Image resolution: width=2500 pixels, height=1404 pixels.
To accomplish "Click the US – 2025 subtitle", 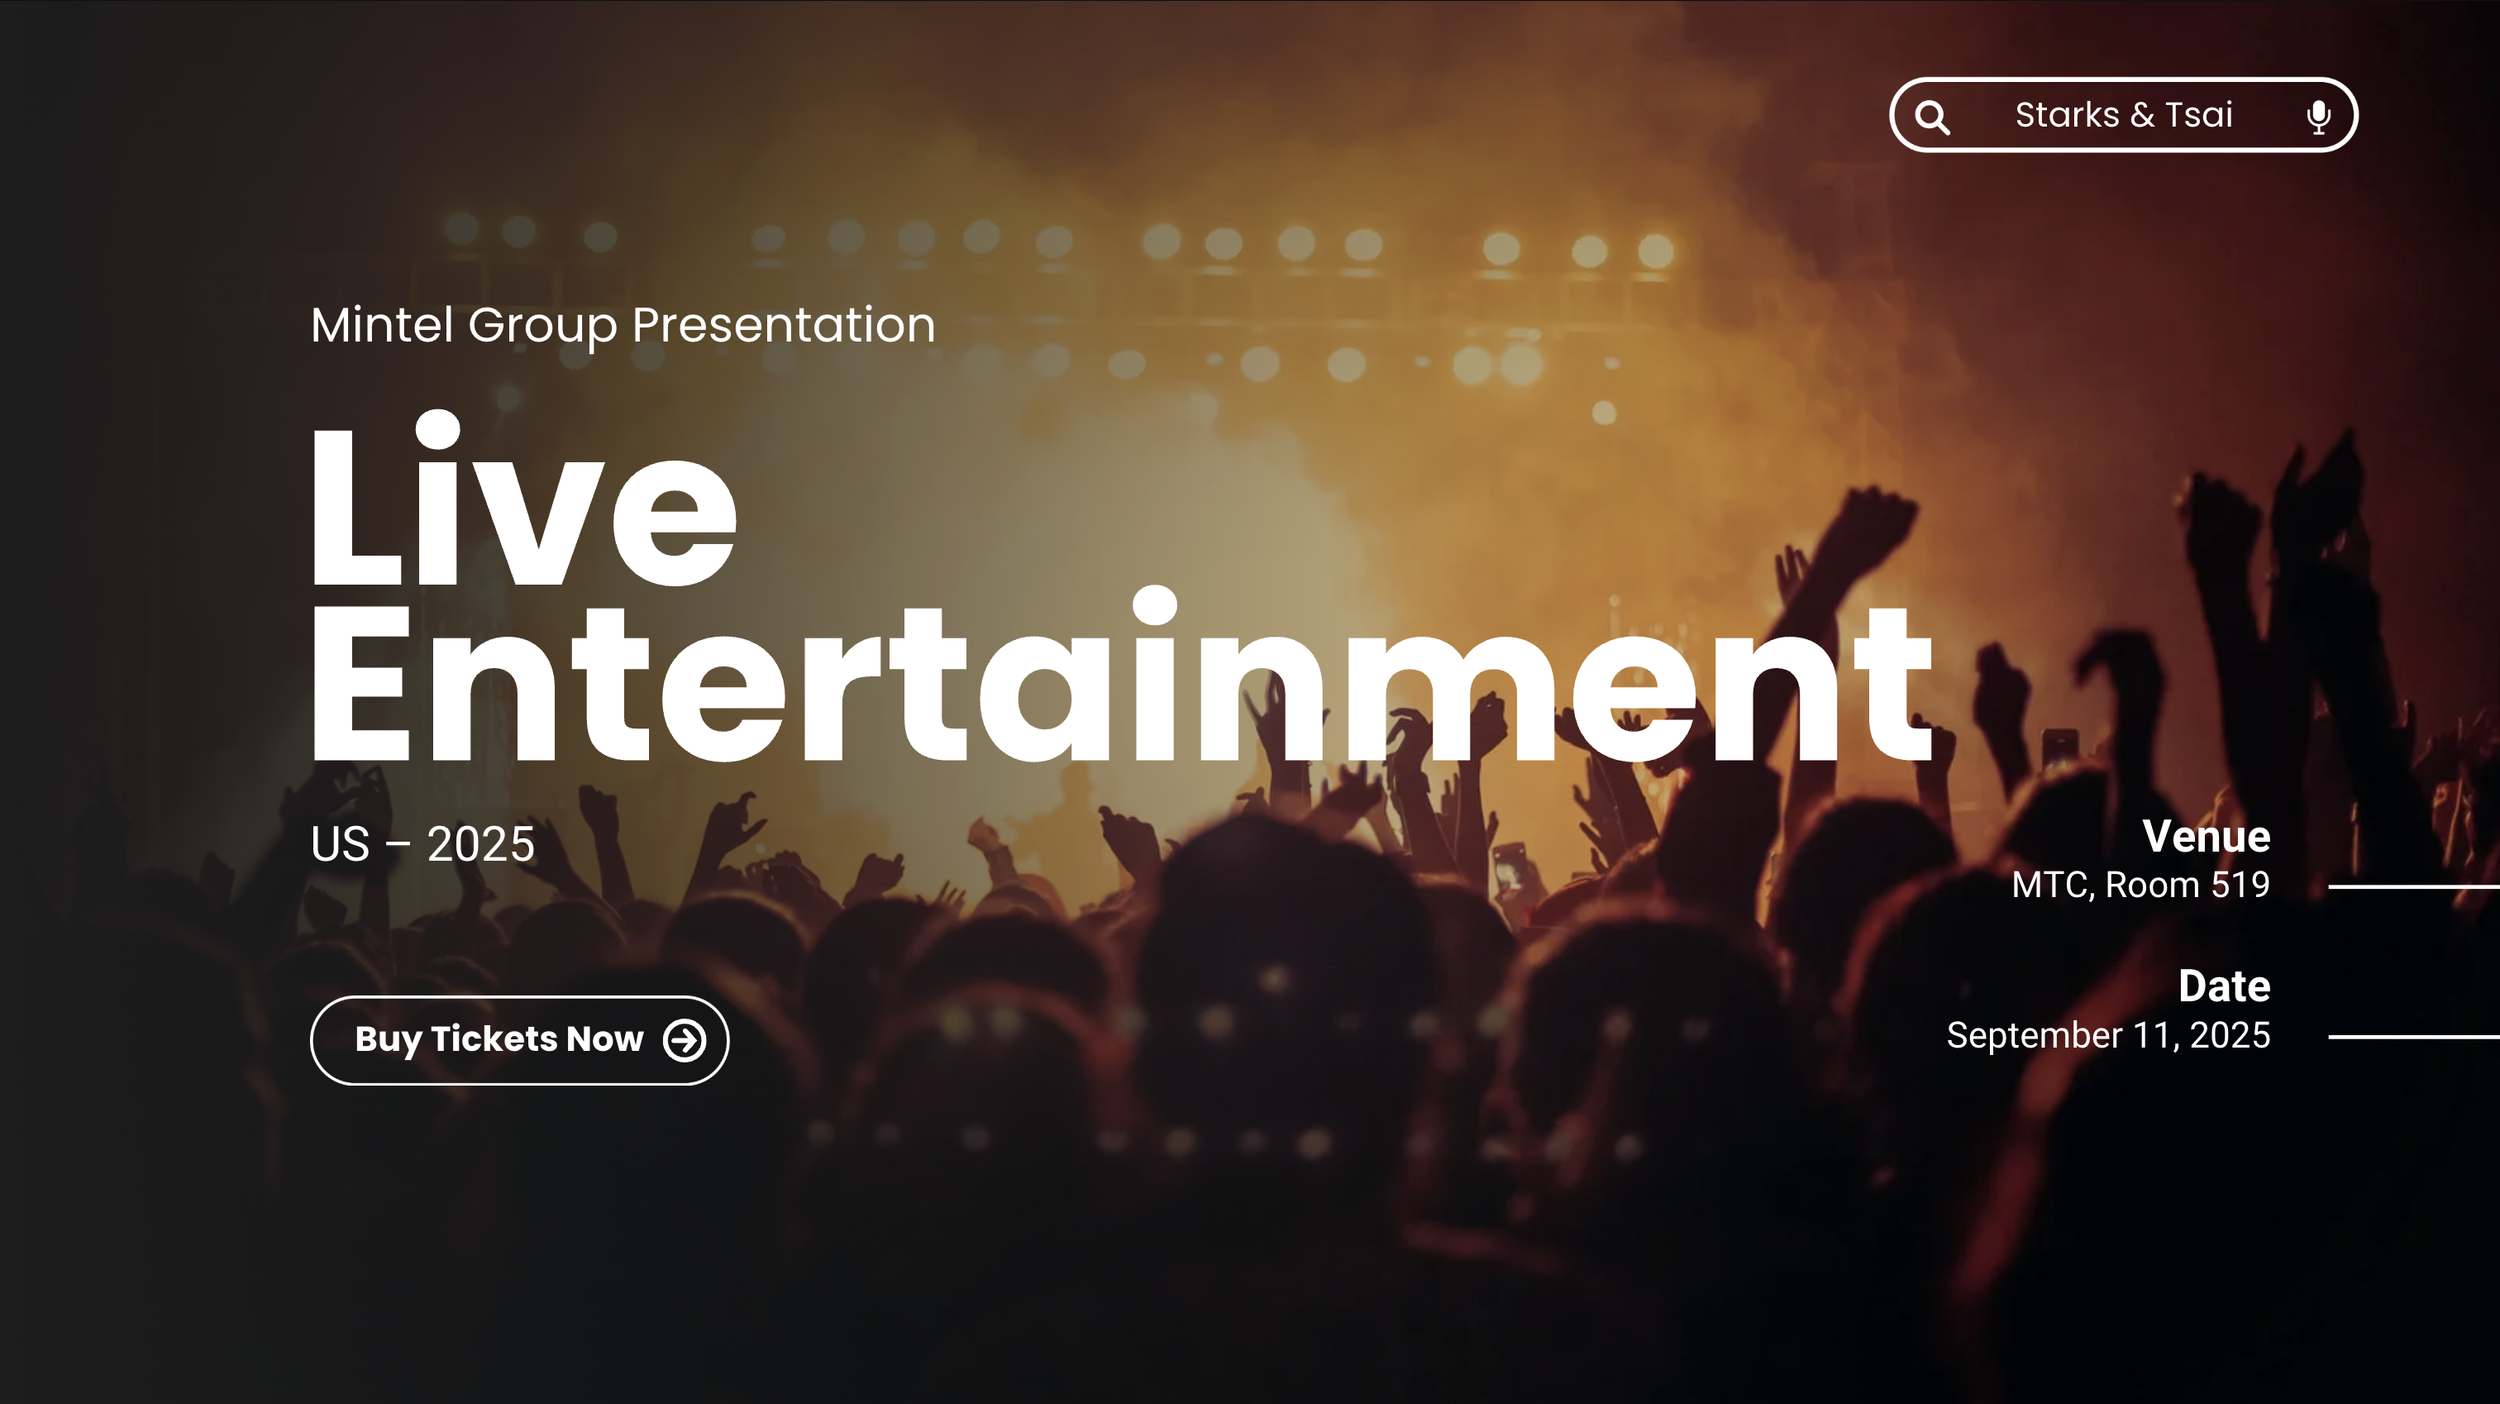I will 421,843.
